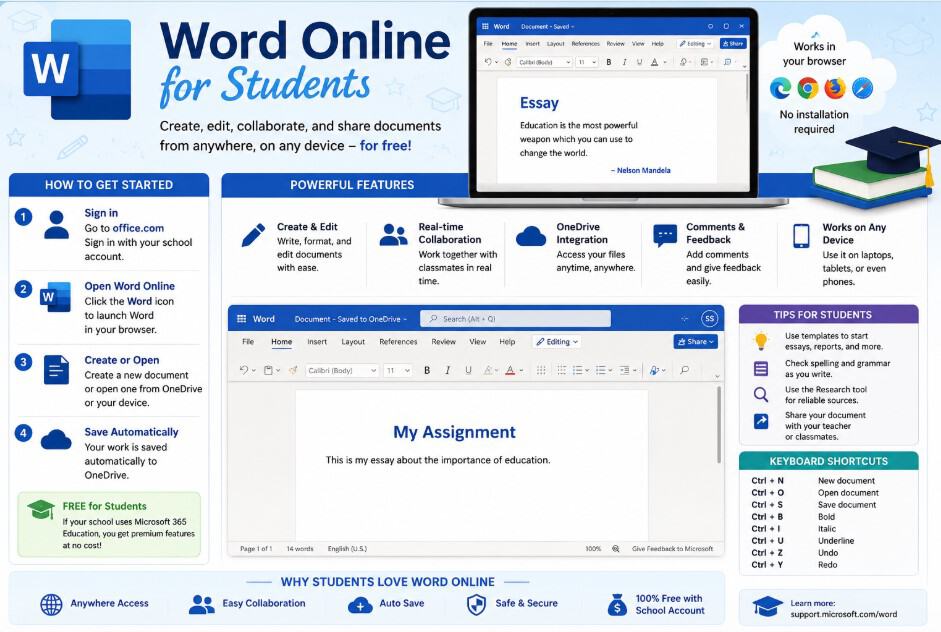Toggle Bold in main Word toolbar
Screen dimensions: 941x632
427,370
